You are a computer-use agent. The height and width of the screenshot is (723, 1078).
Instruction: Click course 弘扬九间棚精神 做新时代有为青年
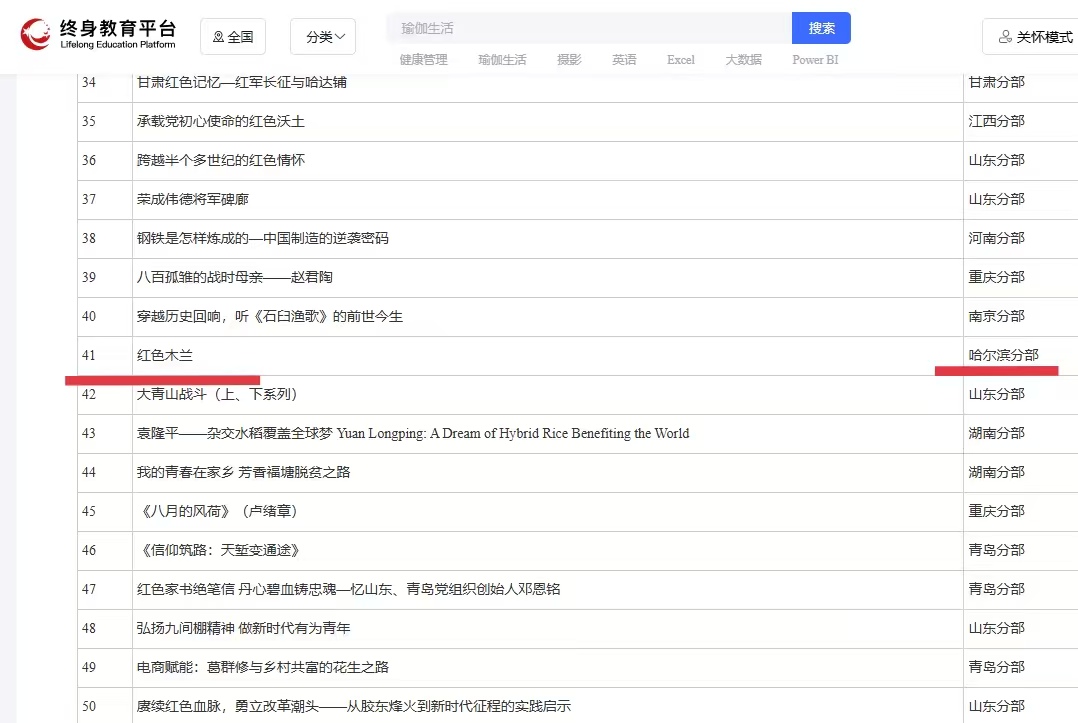[x=243, y=628]
